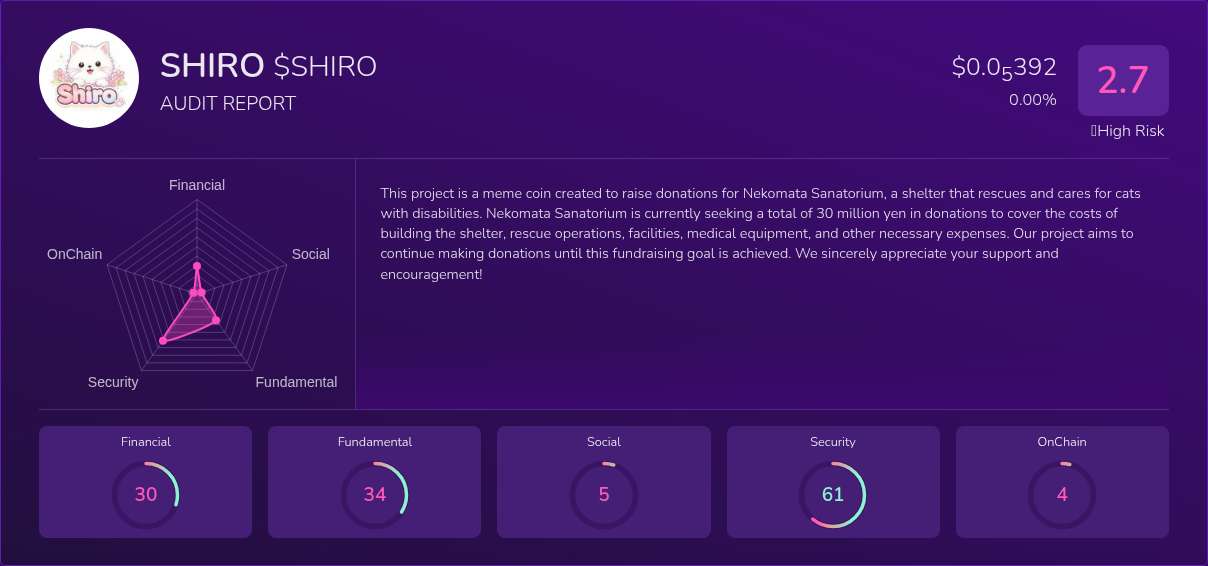1208x566 pixels.
Task: Click the High Risk label
Action: click(1127, 131)
